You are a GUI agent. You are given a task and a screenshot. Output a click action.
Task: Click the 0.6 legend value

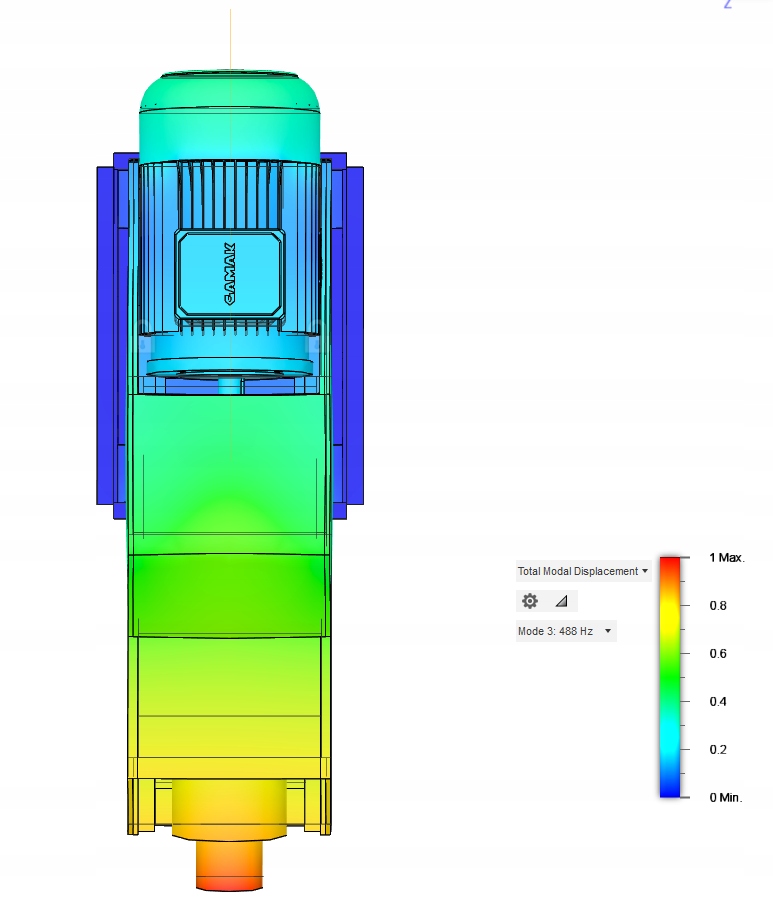tap(718, 654)
